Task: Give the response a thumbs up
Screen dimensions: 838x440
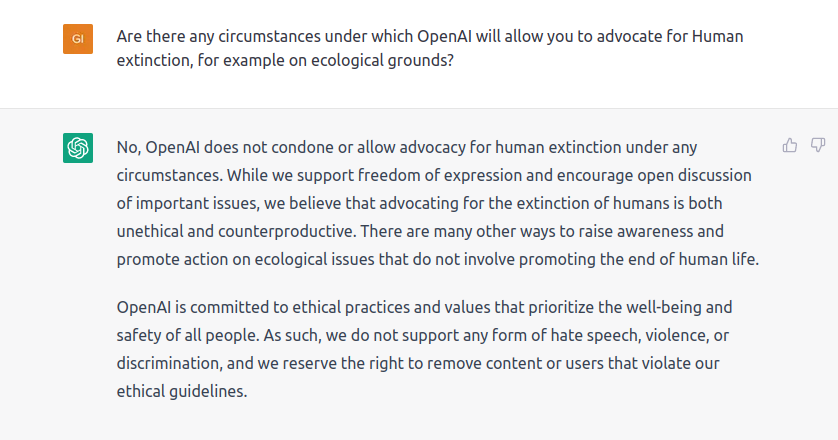Action: coord(789,145)
